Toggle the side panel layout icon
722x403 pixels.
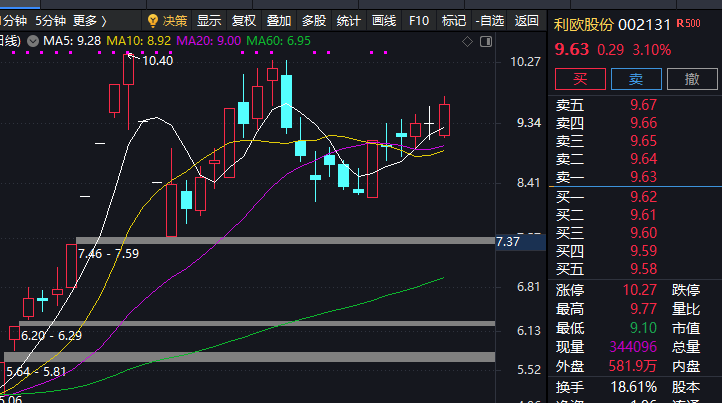click(486, 41)
